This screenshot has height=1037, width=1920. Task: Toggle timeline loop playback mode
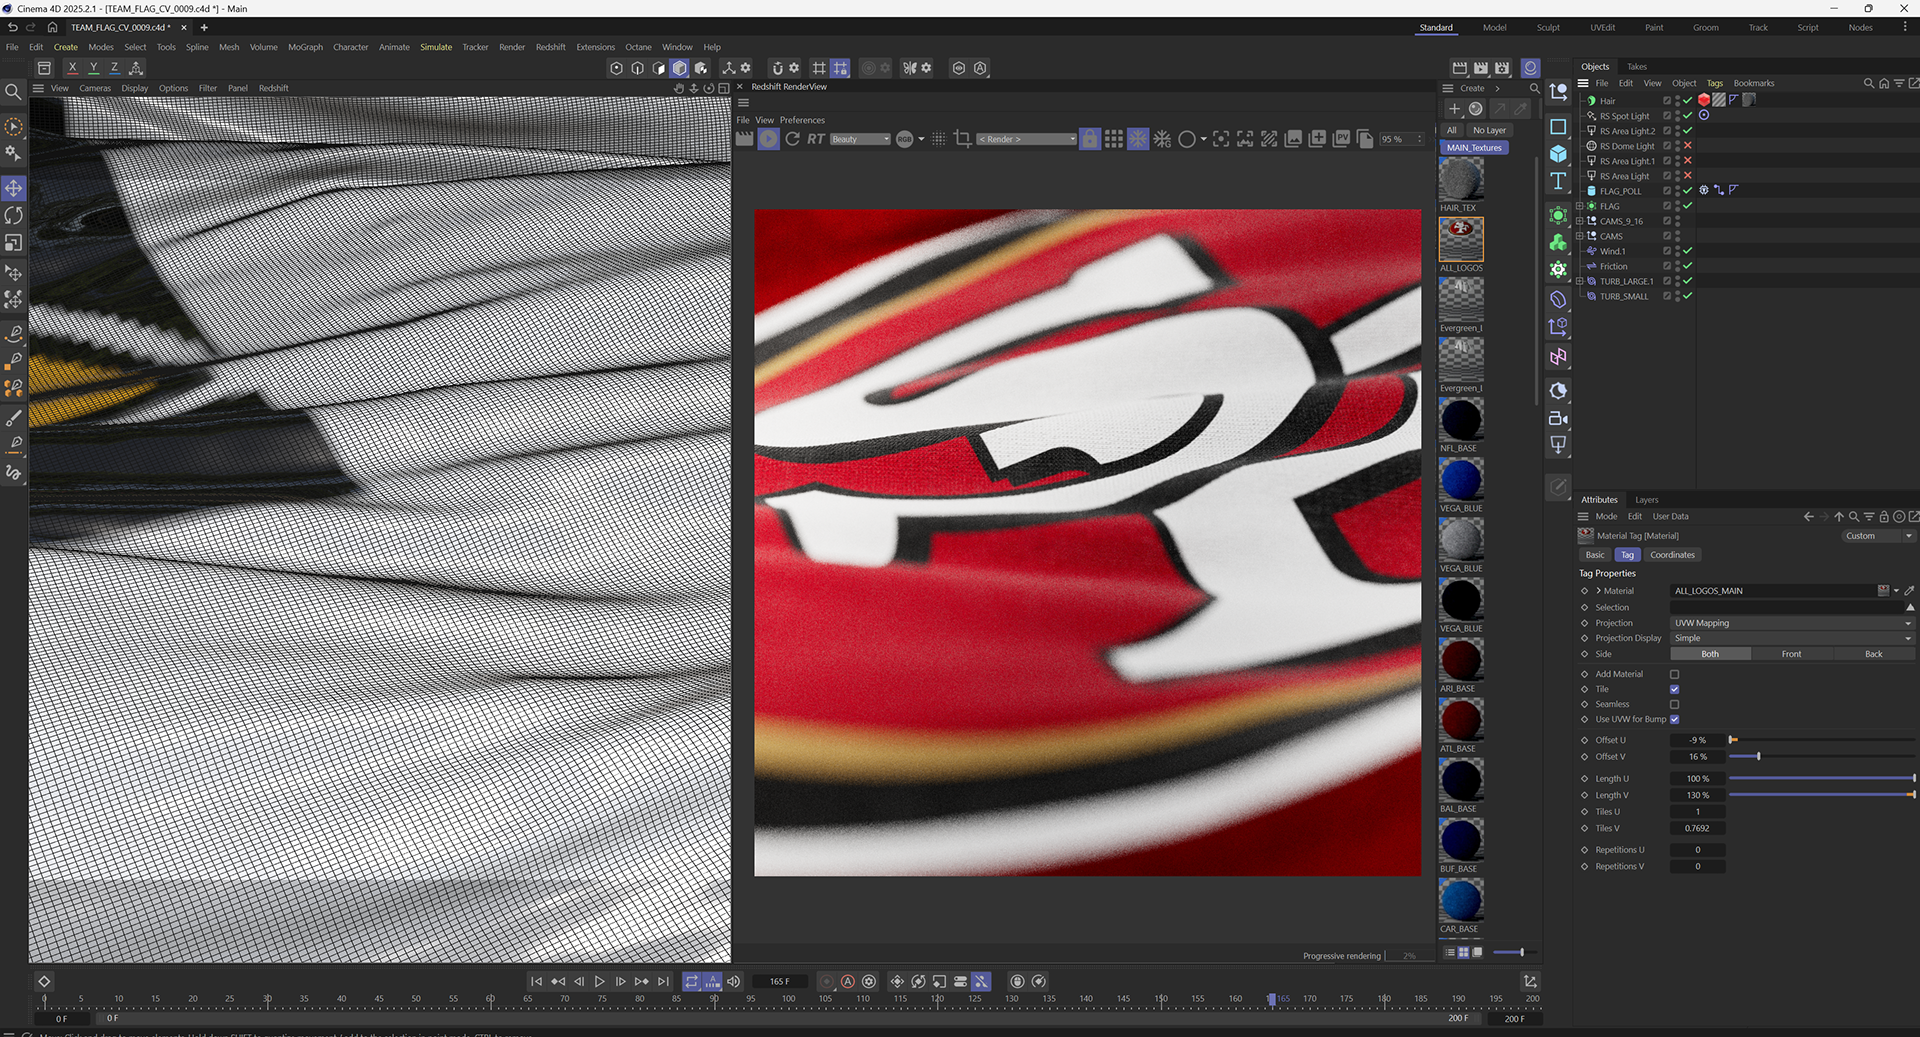click(692, 982)
